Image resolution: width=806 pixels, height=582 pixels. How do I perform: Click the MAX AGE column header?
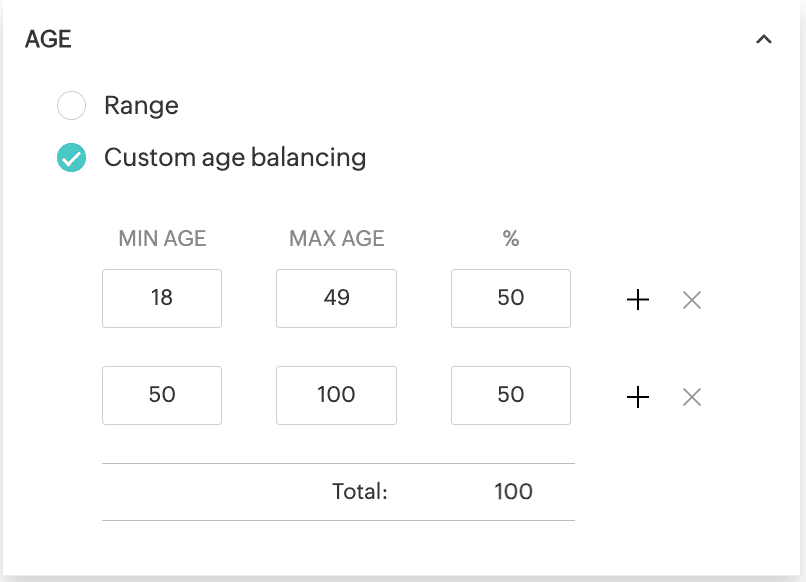pyautogui.click(x=337, y=239)
